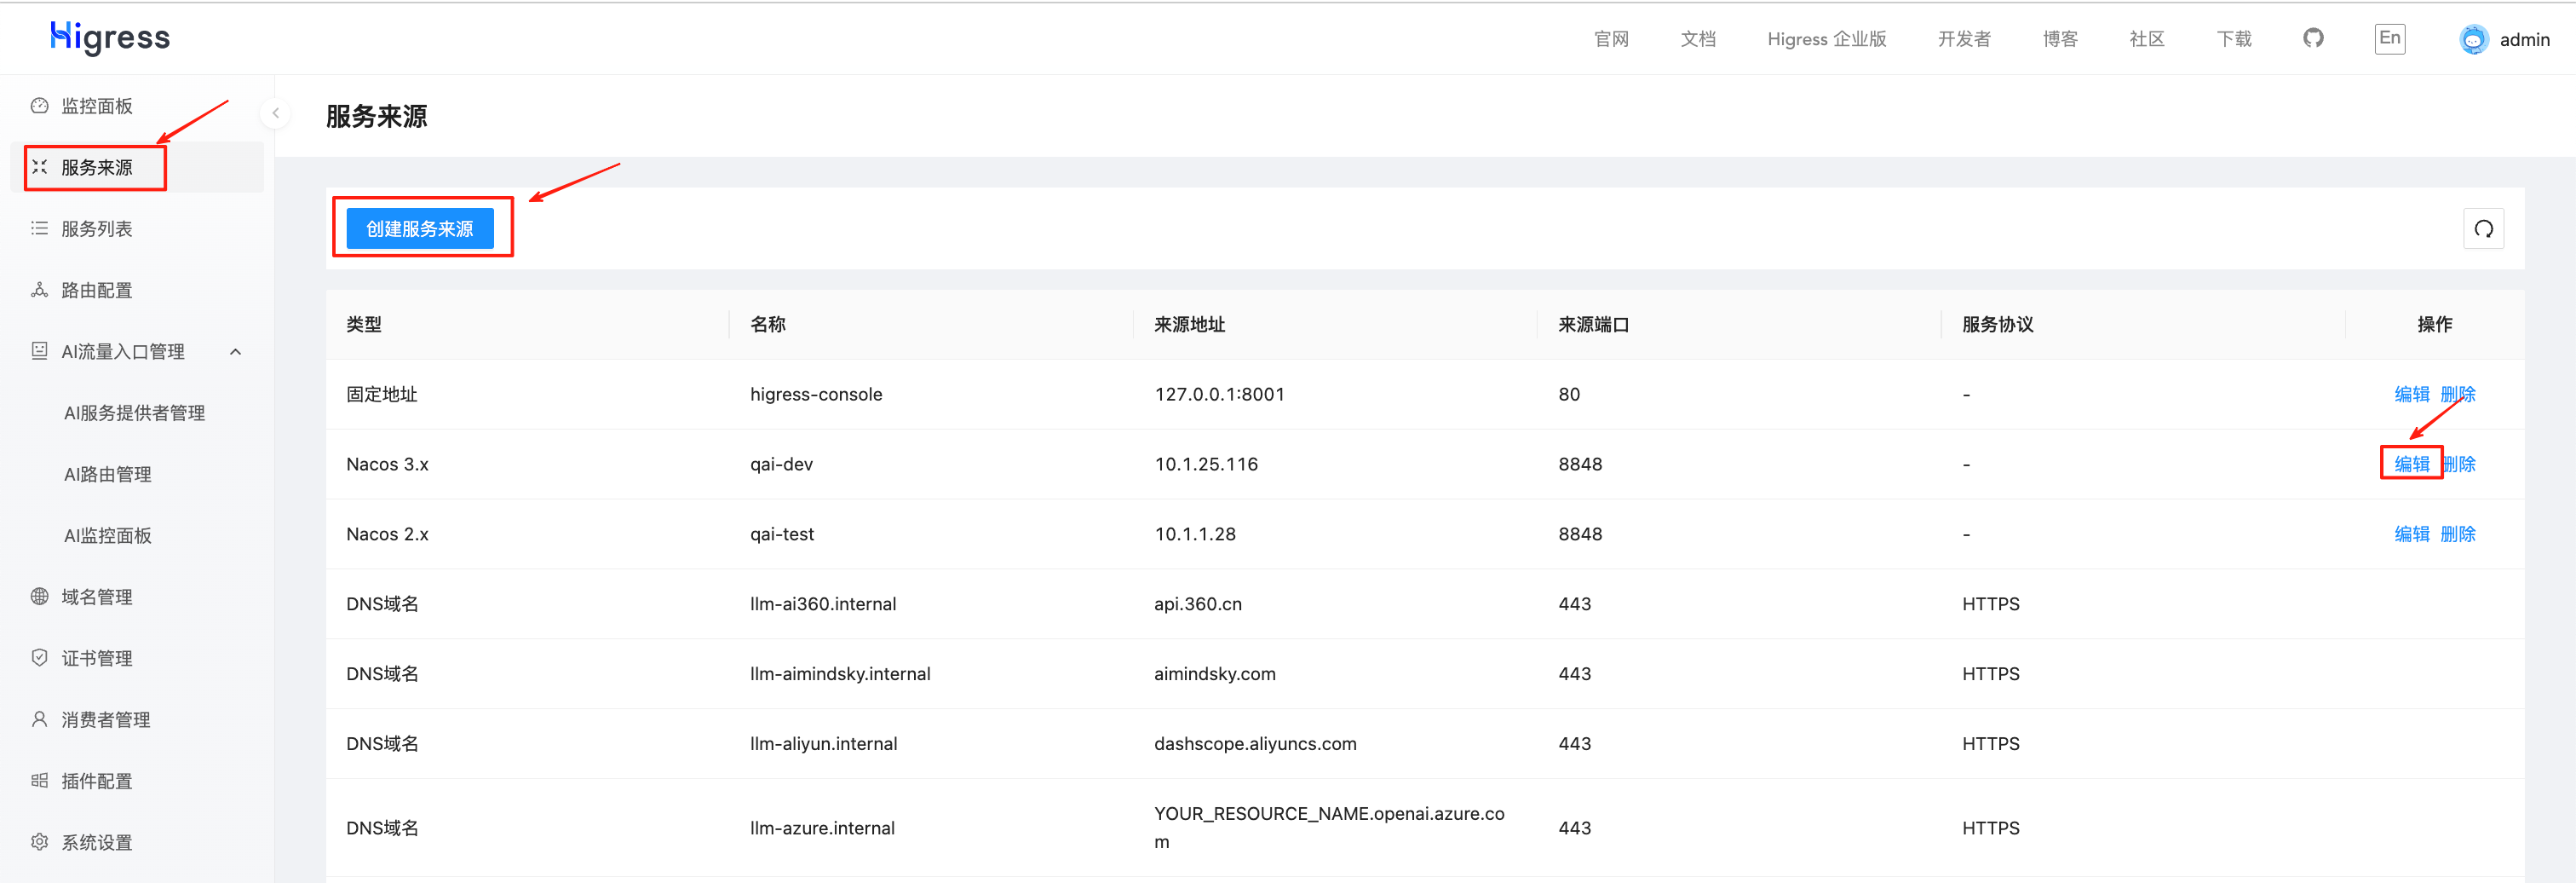Viewport: 2576px width, 883px height.
Task: Open 官网 link in header
Action: 1611,39
